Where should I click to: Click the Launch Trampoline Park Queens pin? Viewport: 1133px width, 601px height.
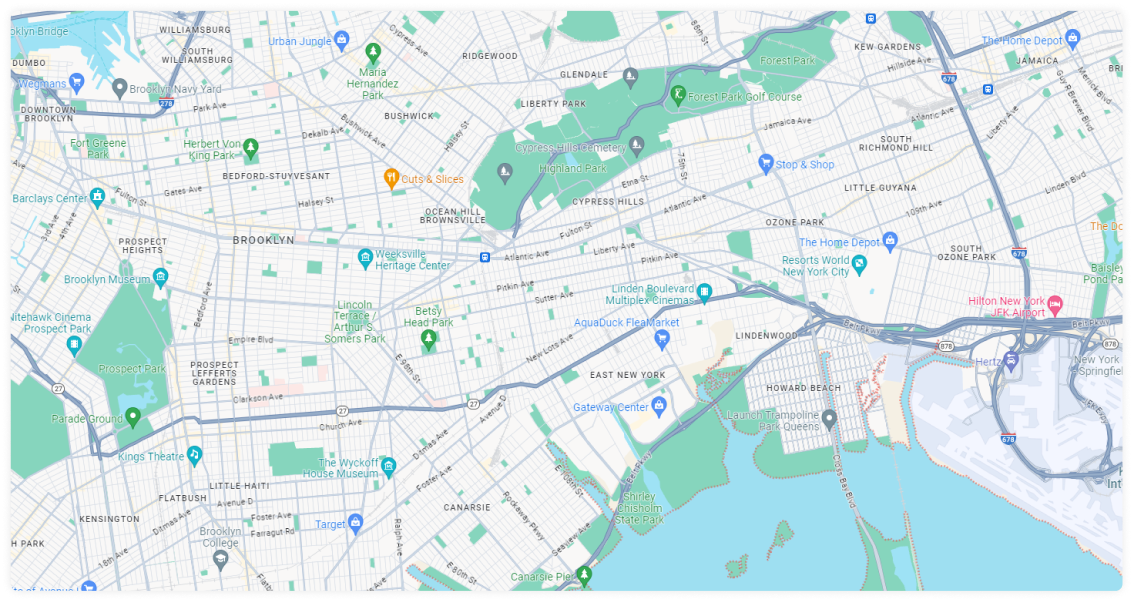coord(830,419)
